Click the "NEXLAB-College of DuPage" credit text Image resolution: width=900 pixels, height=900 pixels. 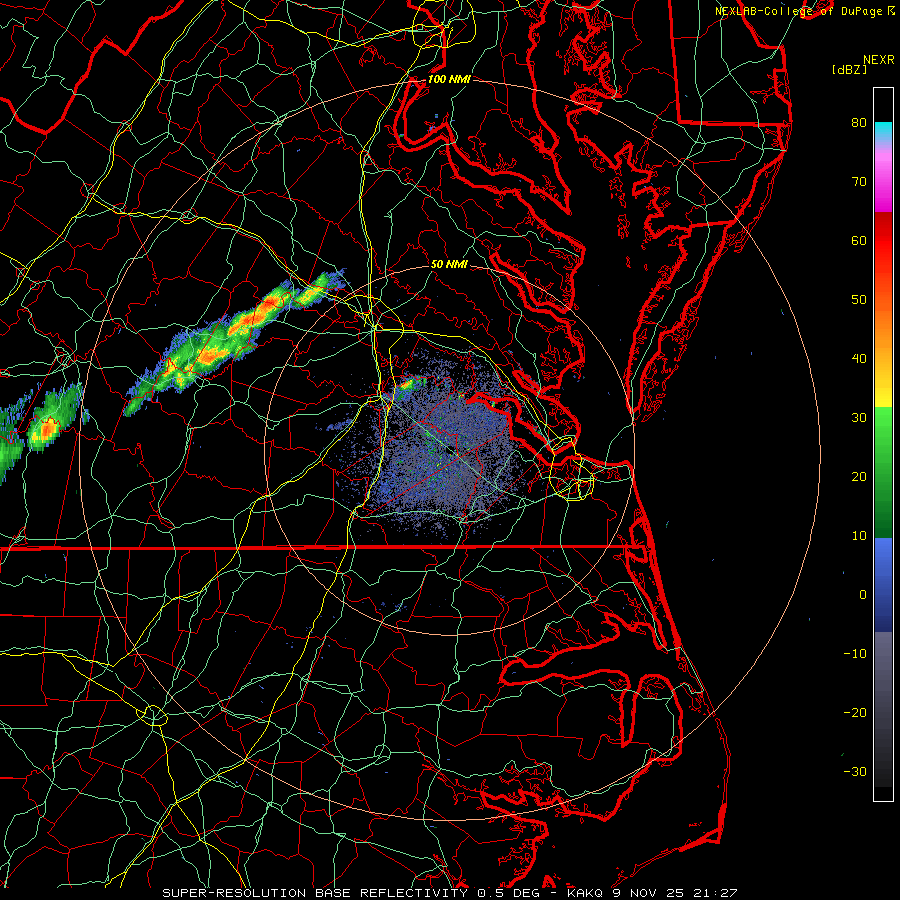pyautogui.click(x=798, y=11)
